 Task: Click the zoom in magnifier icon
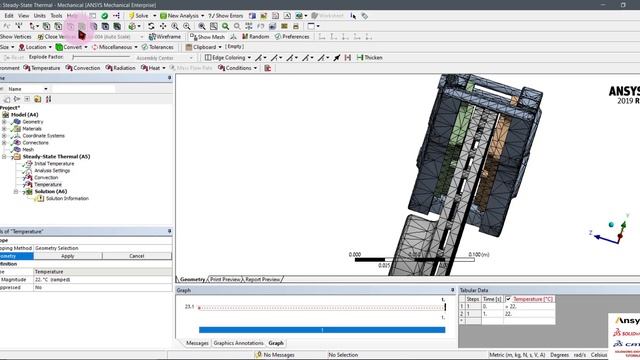[x=175, y=26]
